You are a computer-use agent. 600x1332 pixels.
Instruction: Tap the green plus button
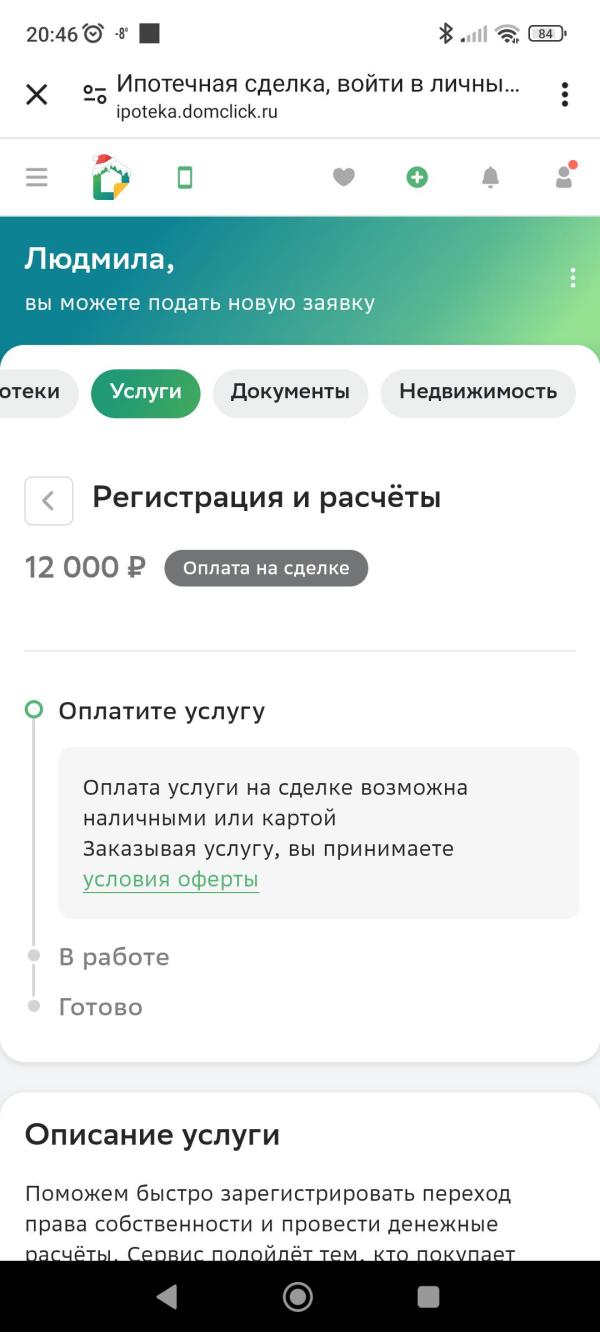pyautogui.click(x=417, y=176)
